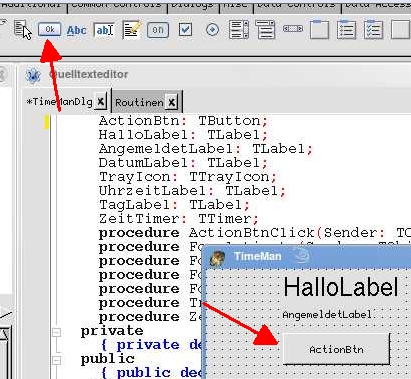Close the Routinen tab with its X

(x=172, y=102)
